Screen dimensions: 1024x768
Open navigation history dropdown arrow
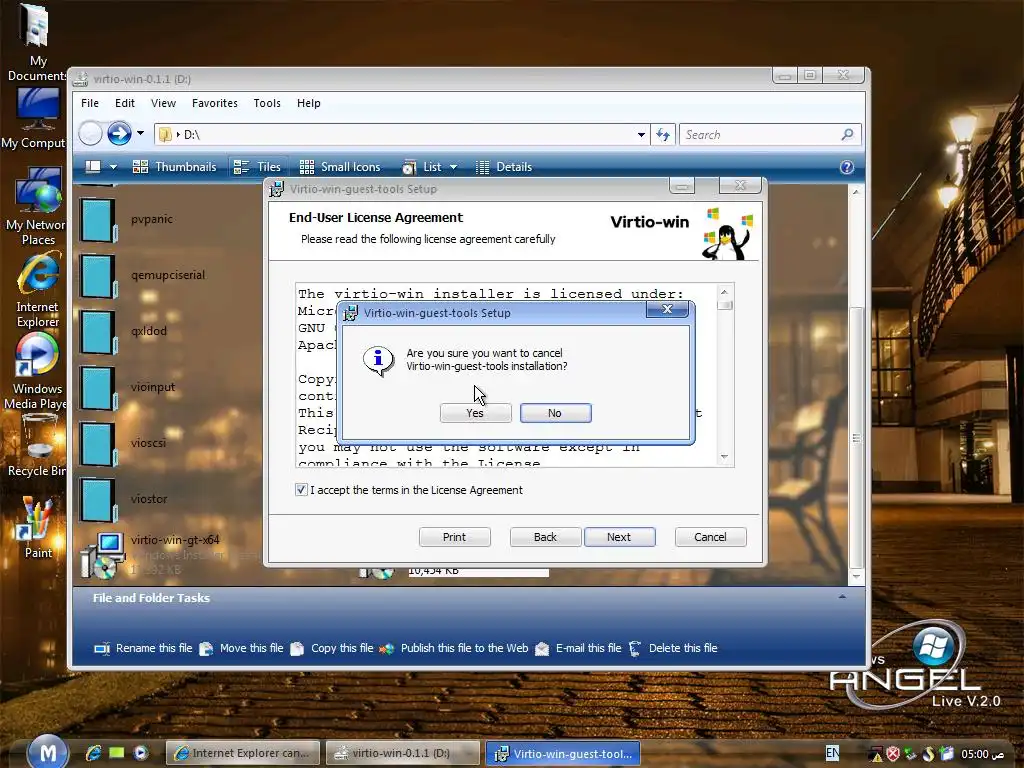[140, 134]
